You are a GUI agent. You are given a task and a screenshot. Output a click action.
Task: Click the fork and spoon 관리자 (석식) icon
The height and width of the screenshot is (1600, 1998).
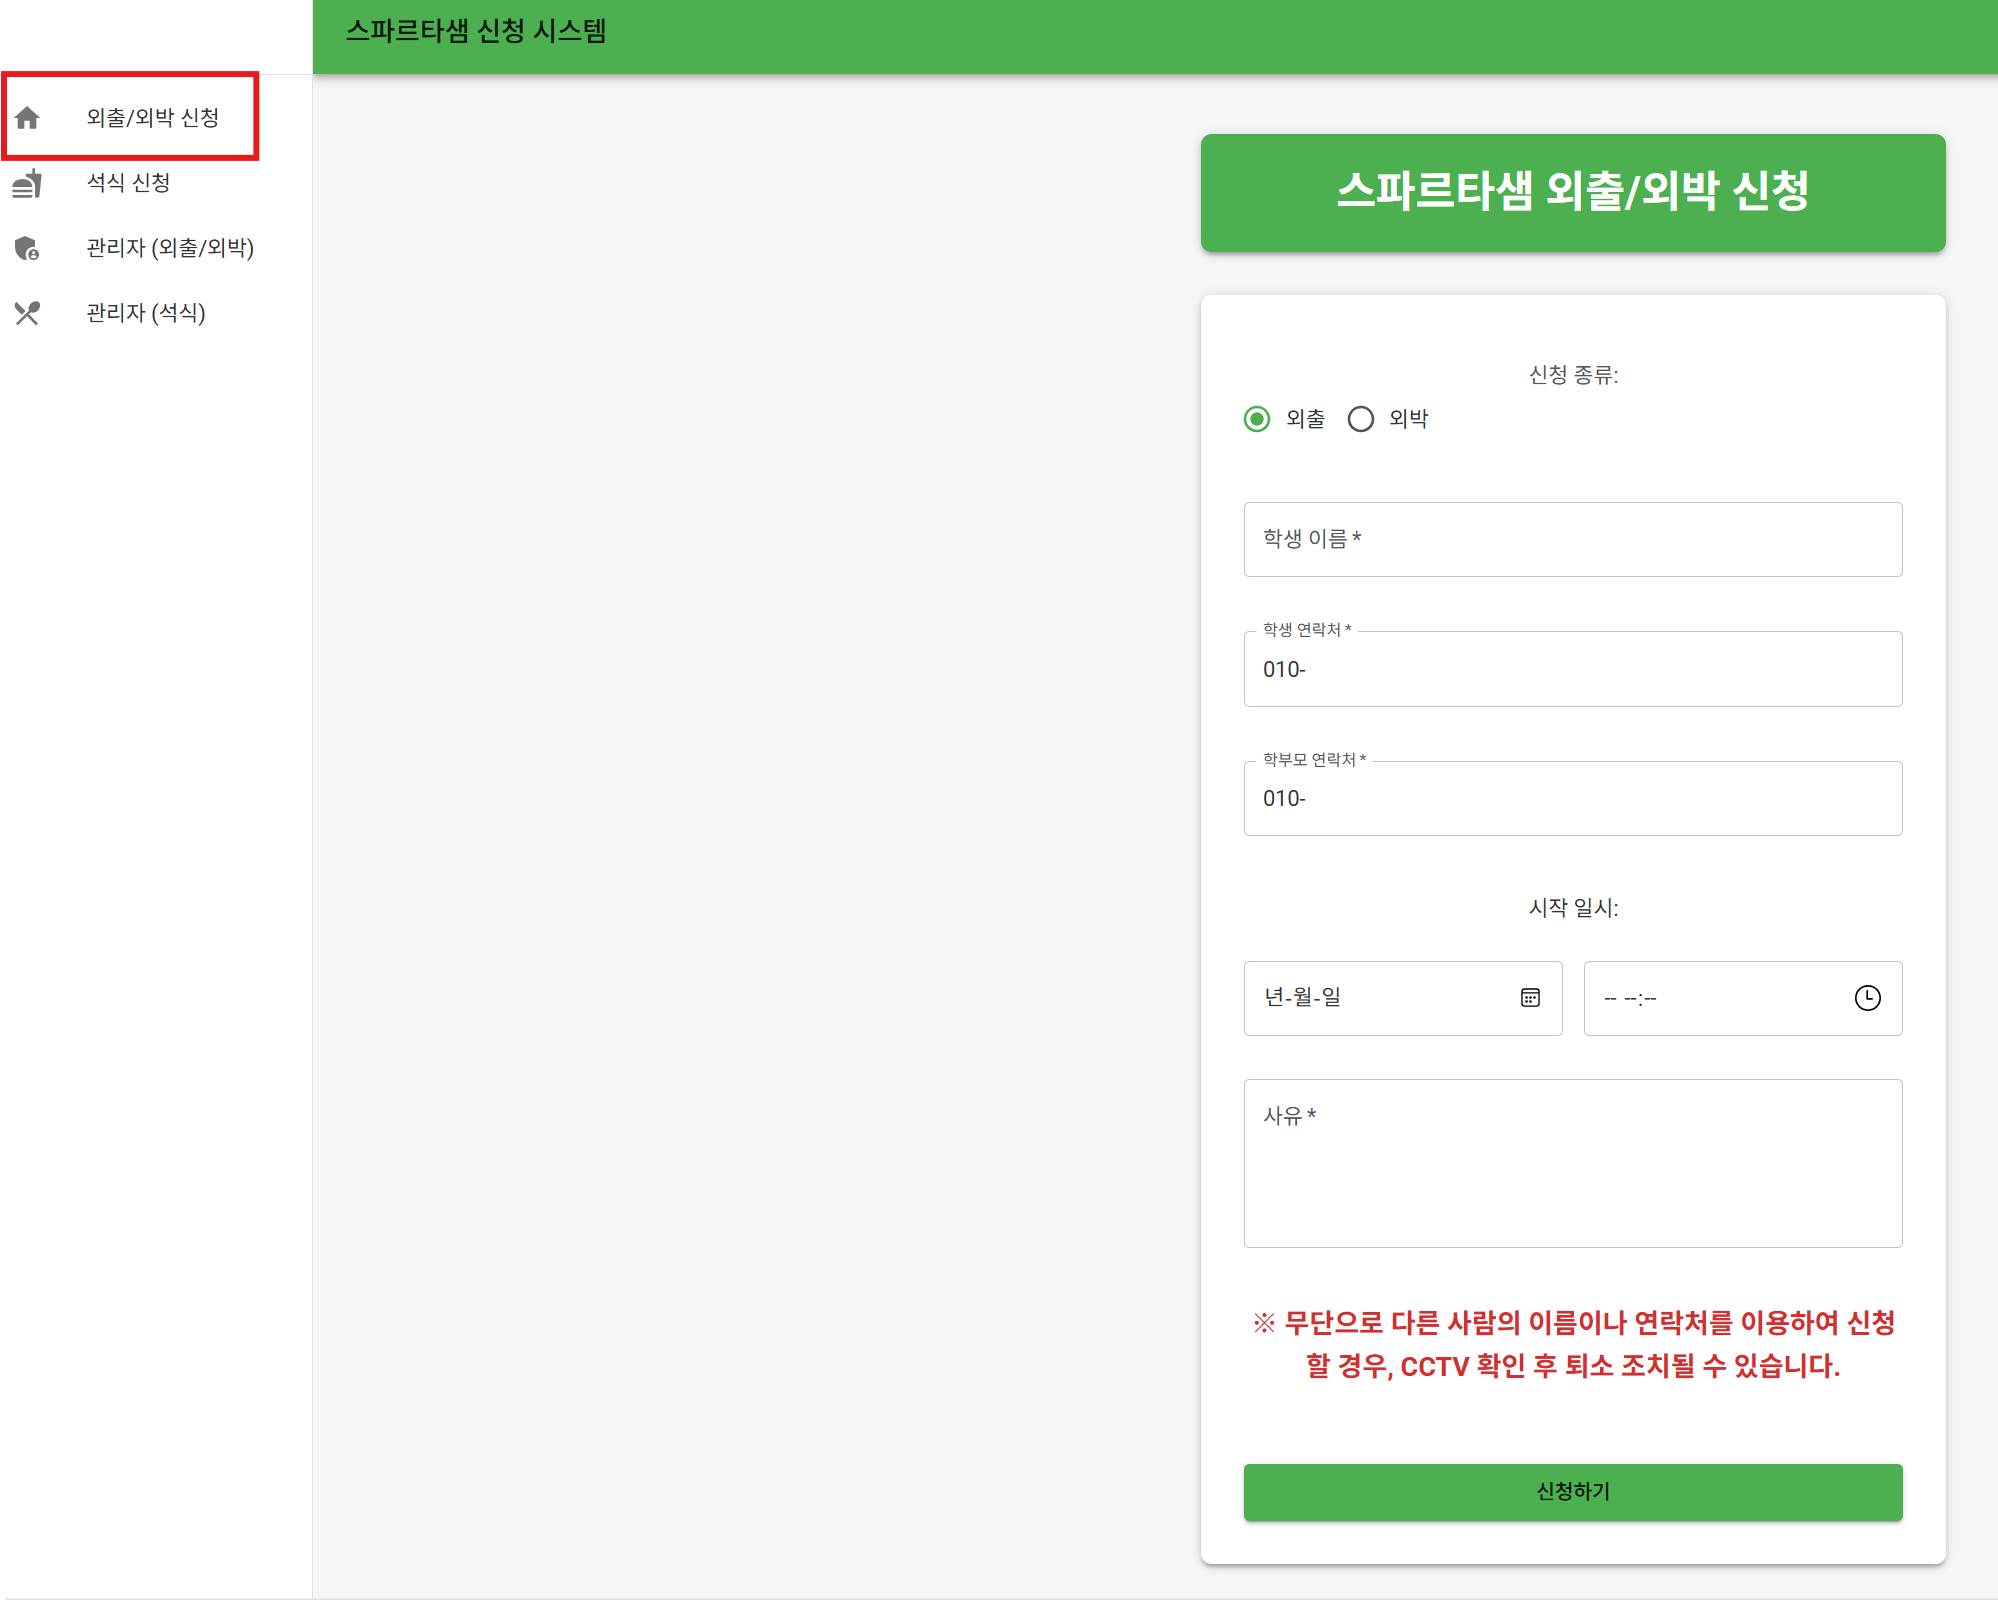(27, 314)
